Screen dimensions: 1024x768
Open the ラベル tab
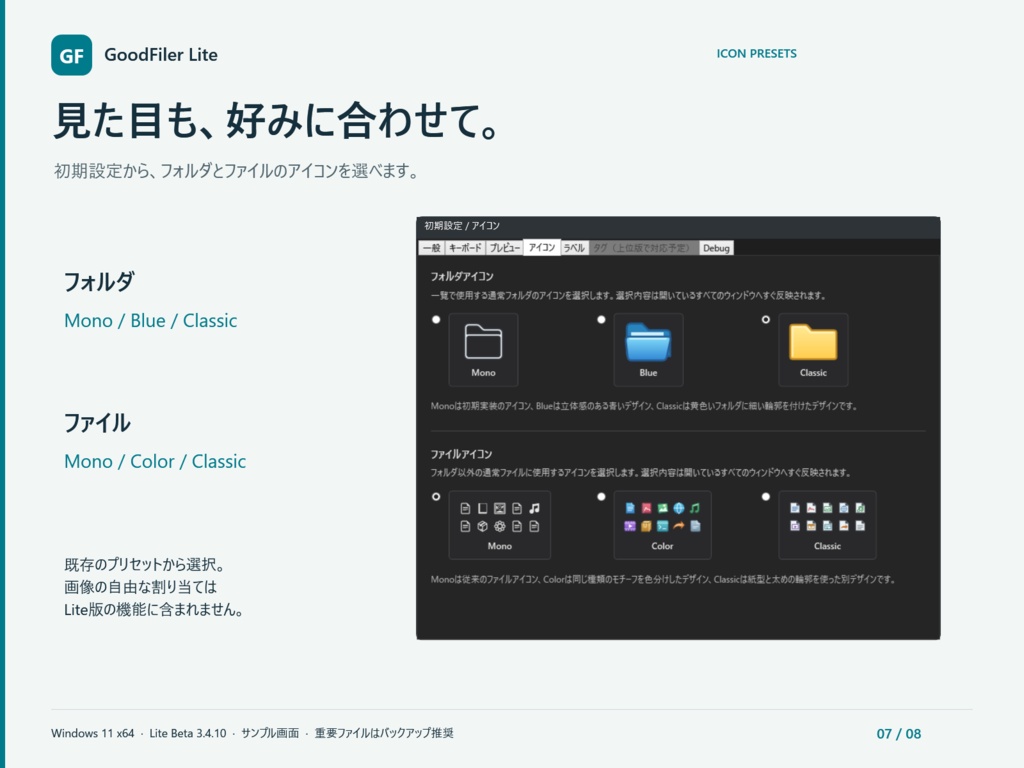click(575, 248)
